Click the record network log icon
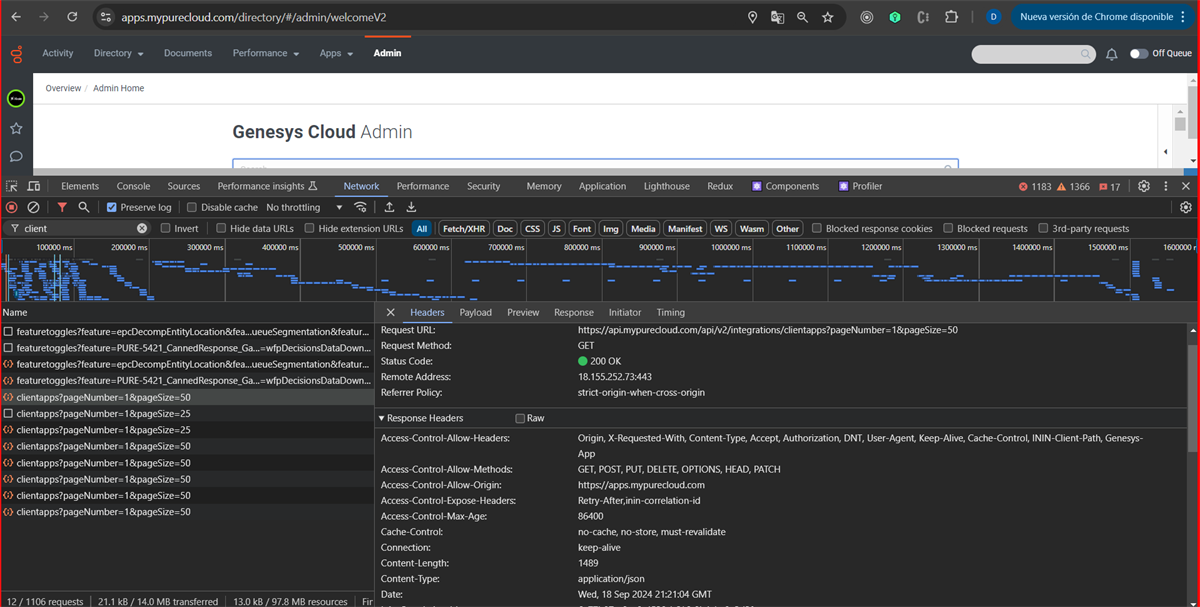 point(12,208)
